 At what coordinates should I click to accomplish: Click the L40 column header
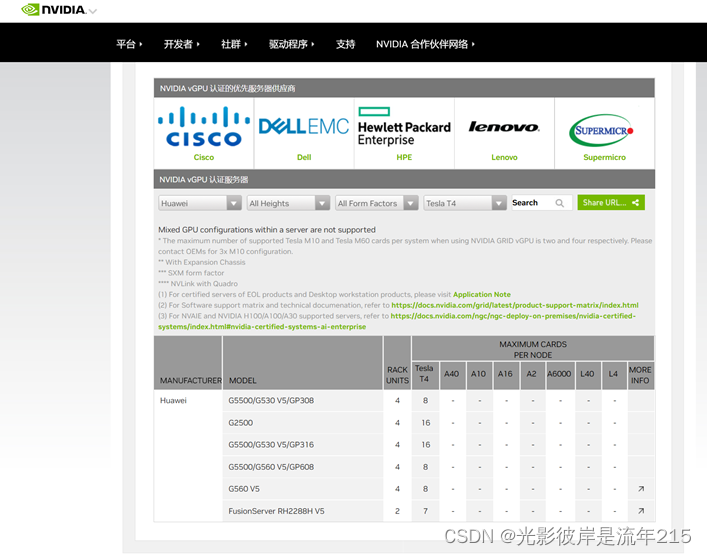[x=587, y=374]
